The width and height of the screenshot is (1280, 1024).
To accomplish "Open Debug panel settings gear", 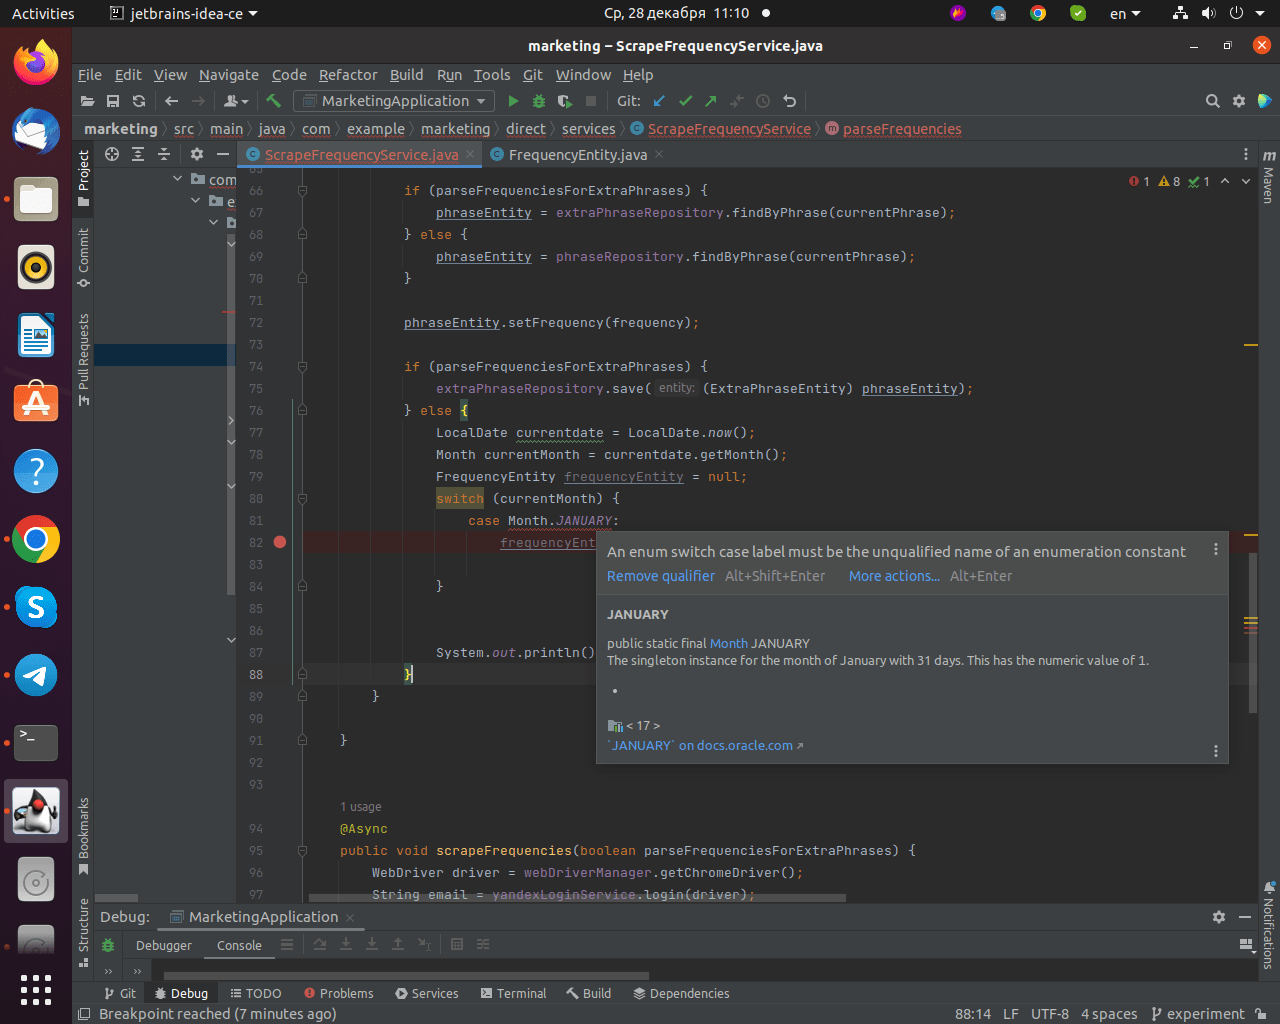I will point(1219,917).
